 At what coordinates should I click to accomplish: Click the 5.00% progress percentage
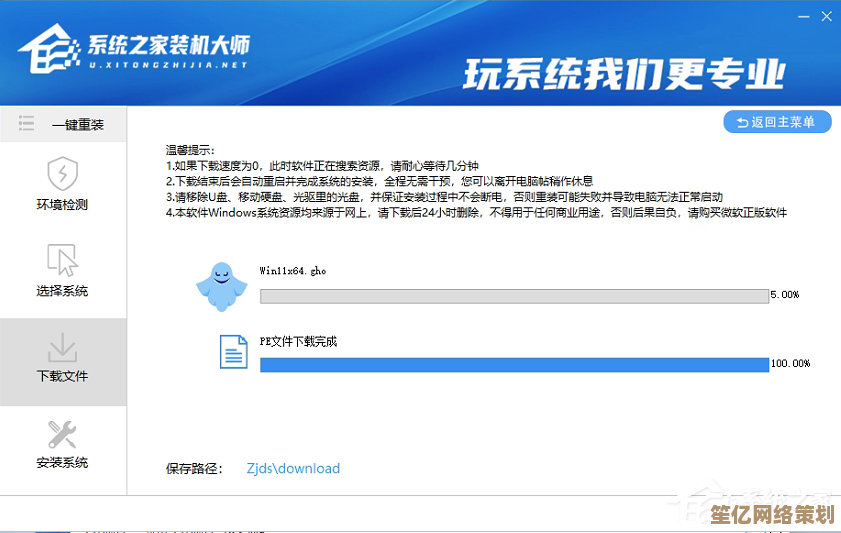(785, 296)
